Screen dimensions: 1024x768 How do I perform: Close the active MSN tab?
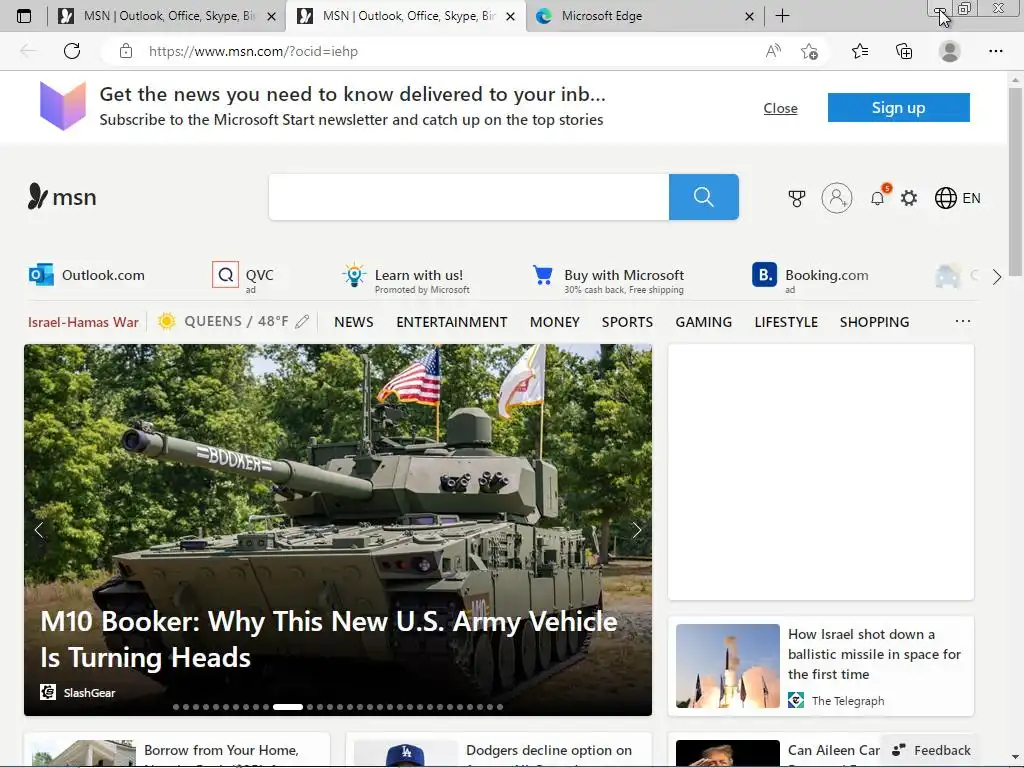pyautogui.click(x=511, y=16)
